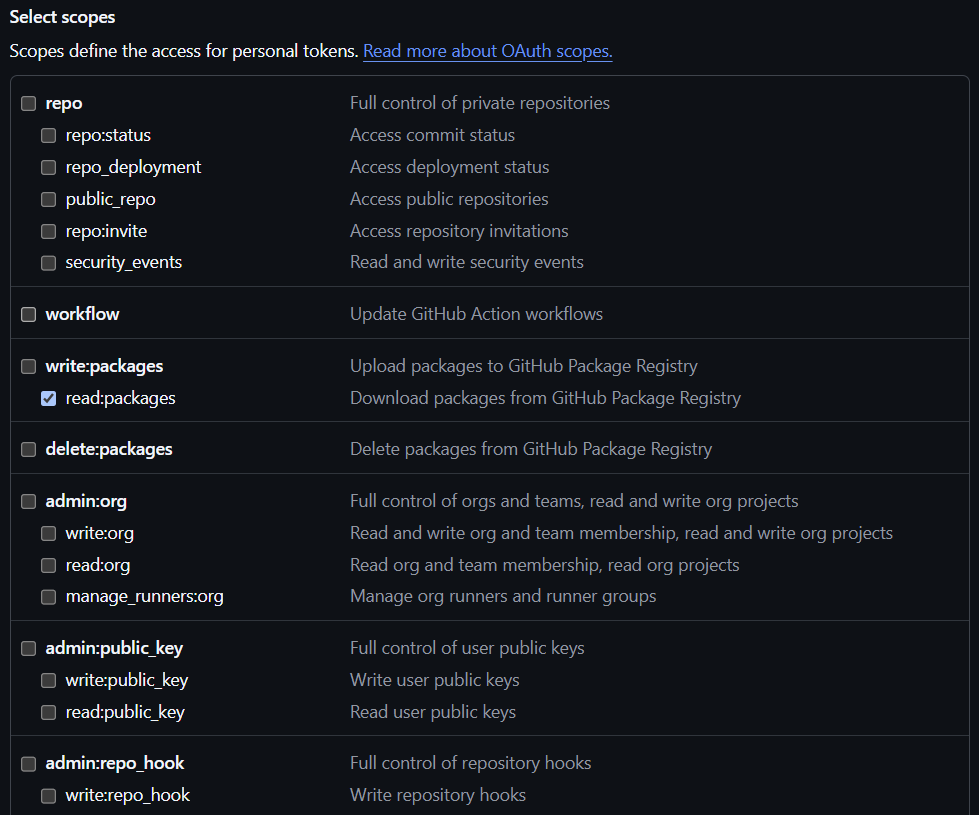Enable the repo scope checkbox
Image resolution: width=979 pixels, height=815 pixels.
pos(29,104)
